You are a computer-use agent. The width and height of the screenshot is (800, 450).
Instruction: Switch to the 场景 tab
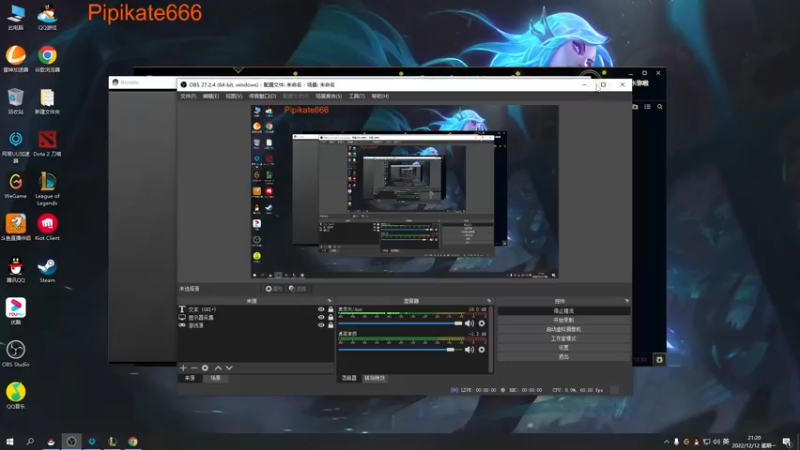pos(215,378)
